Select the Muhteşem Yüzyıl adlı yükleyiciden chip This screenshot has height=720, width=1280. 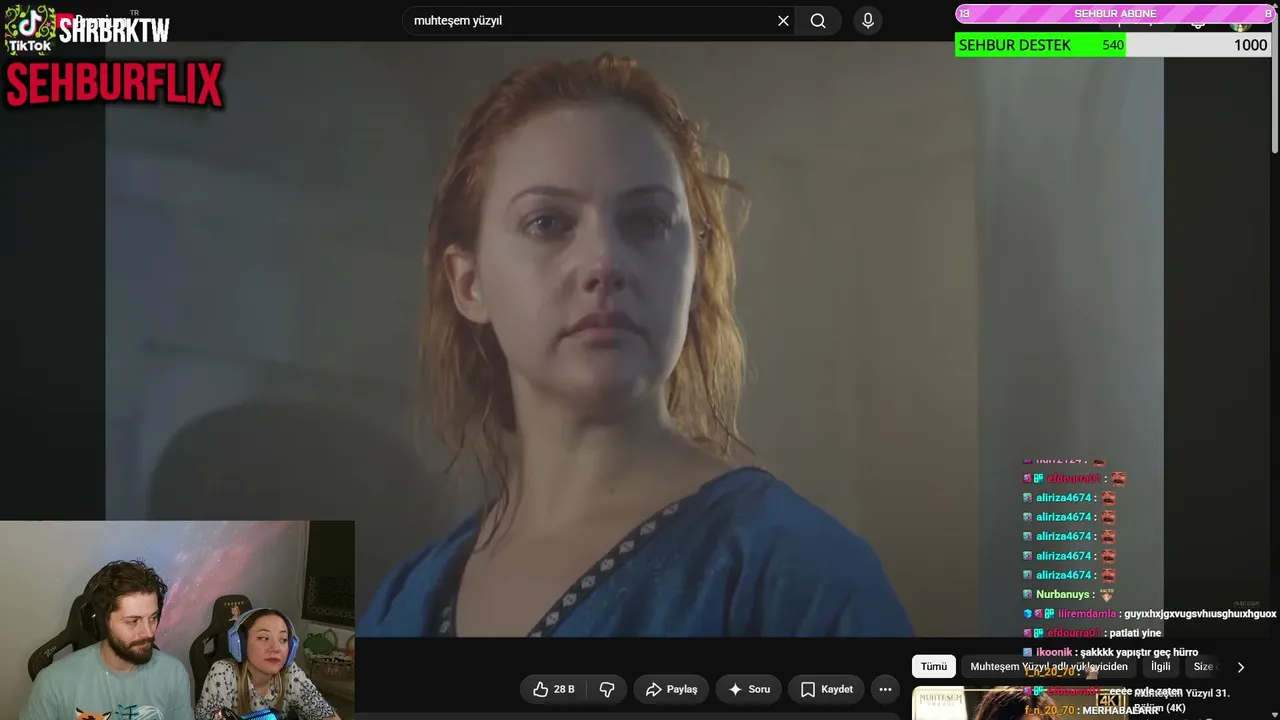click(x=1049, y=667)
